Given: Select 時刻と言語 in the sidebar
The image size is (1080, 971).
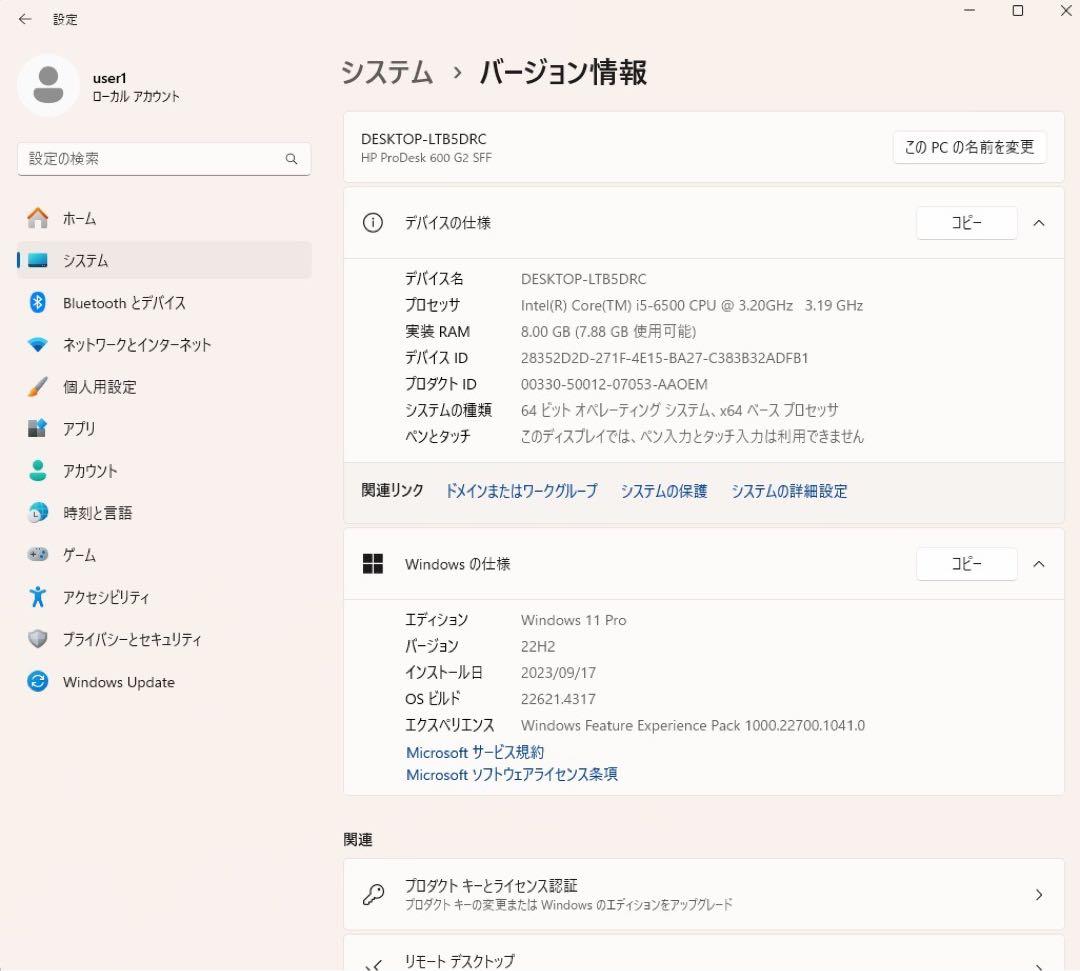Looking at the screenshot, I should tap(100, 512).
